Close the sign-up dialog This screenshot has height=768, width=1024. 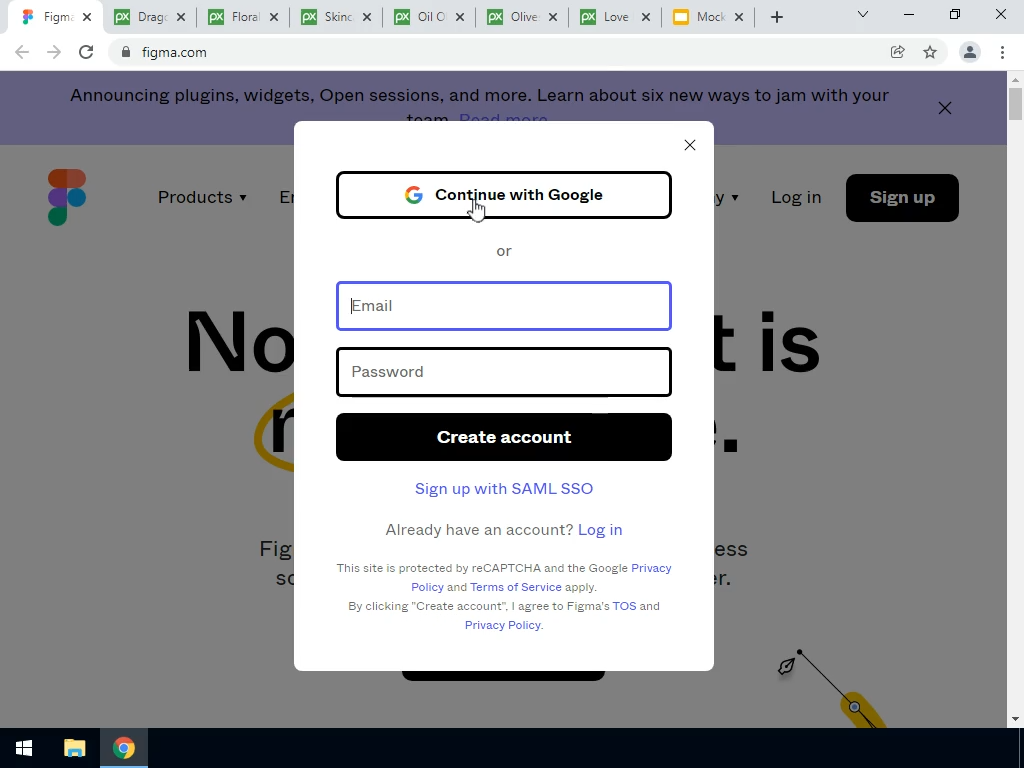(x=690, y=145)
